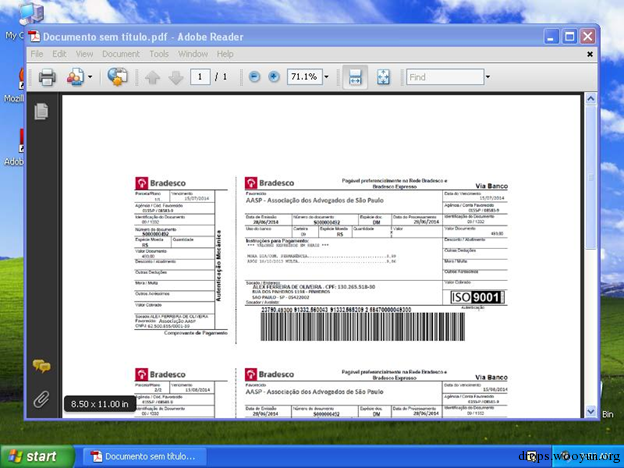Show the Pages thumbnails panel
The width and height of the screenshot is (624, 468).
coord(41,111)
